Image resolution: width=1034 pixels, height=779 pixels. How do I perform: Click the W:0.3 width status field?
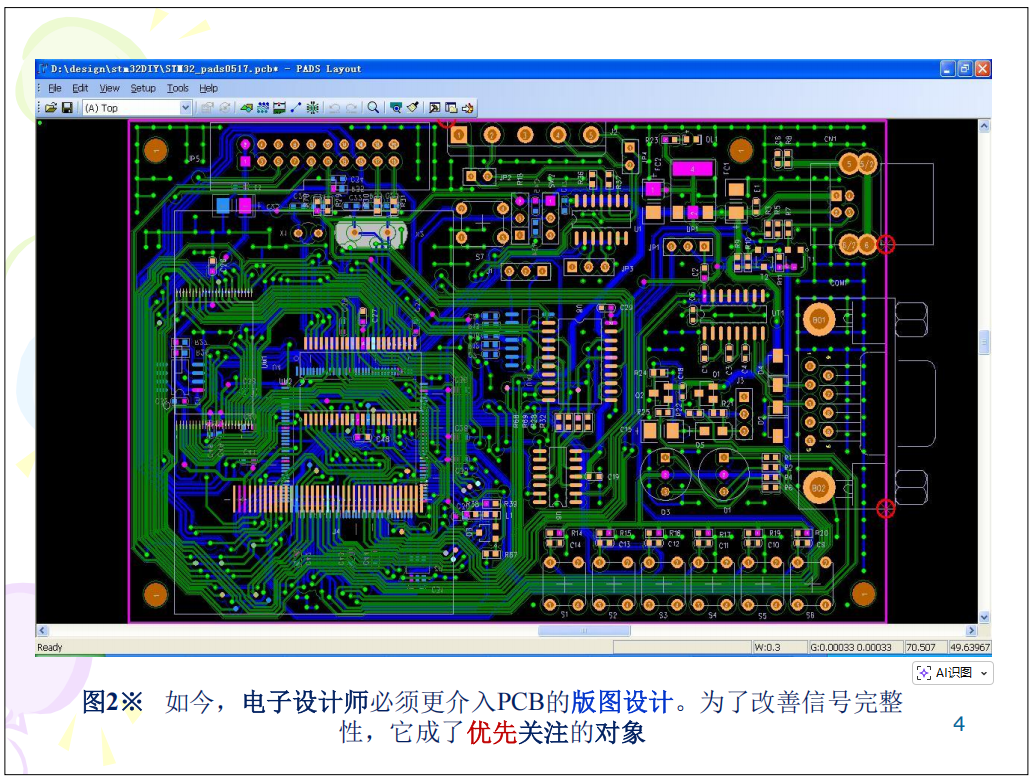pos(779,647)
